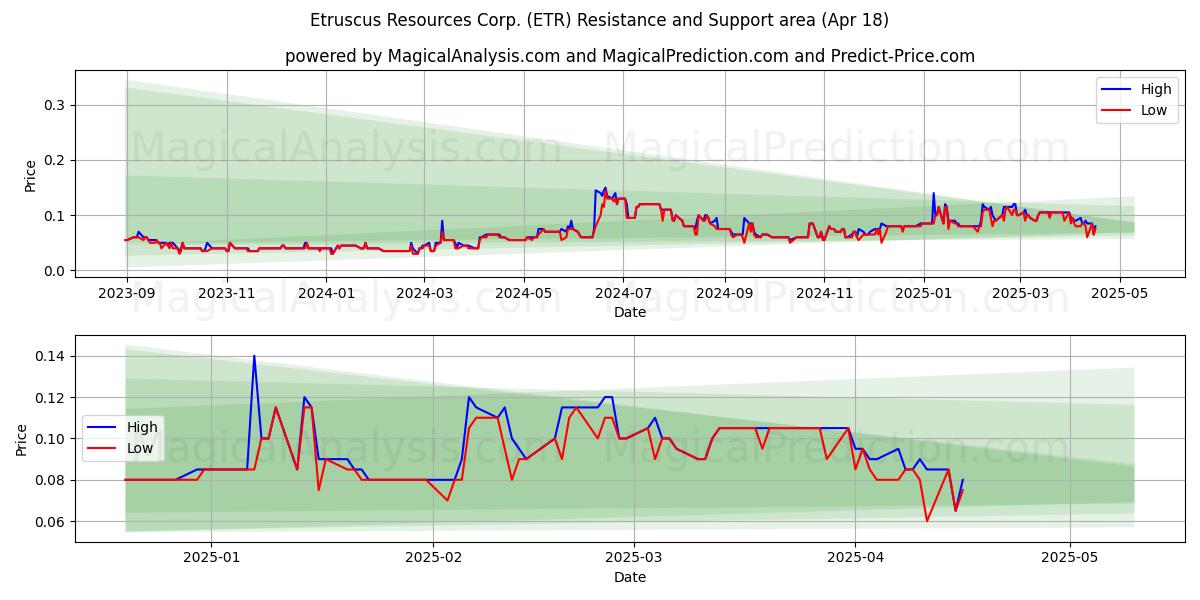Click the '2024-09' tick label on the top chart

725,293
